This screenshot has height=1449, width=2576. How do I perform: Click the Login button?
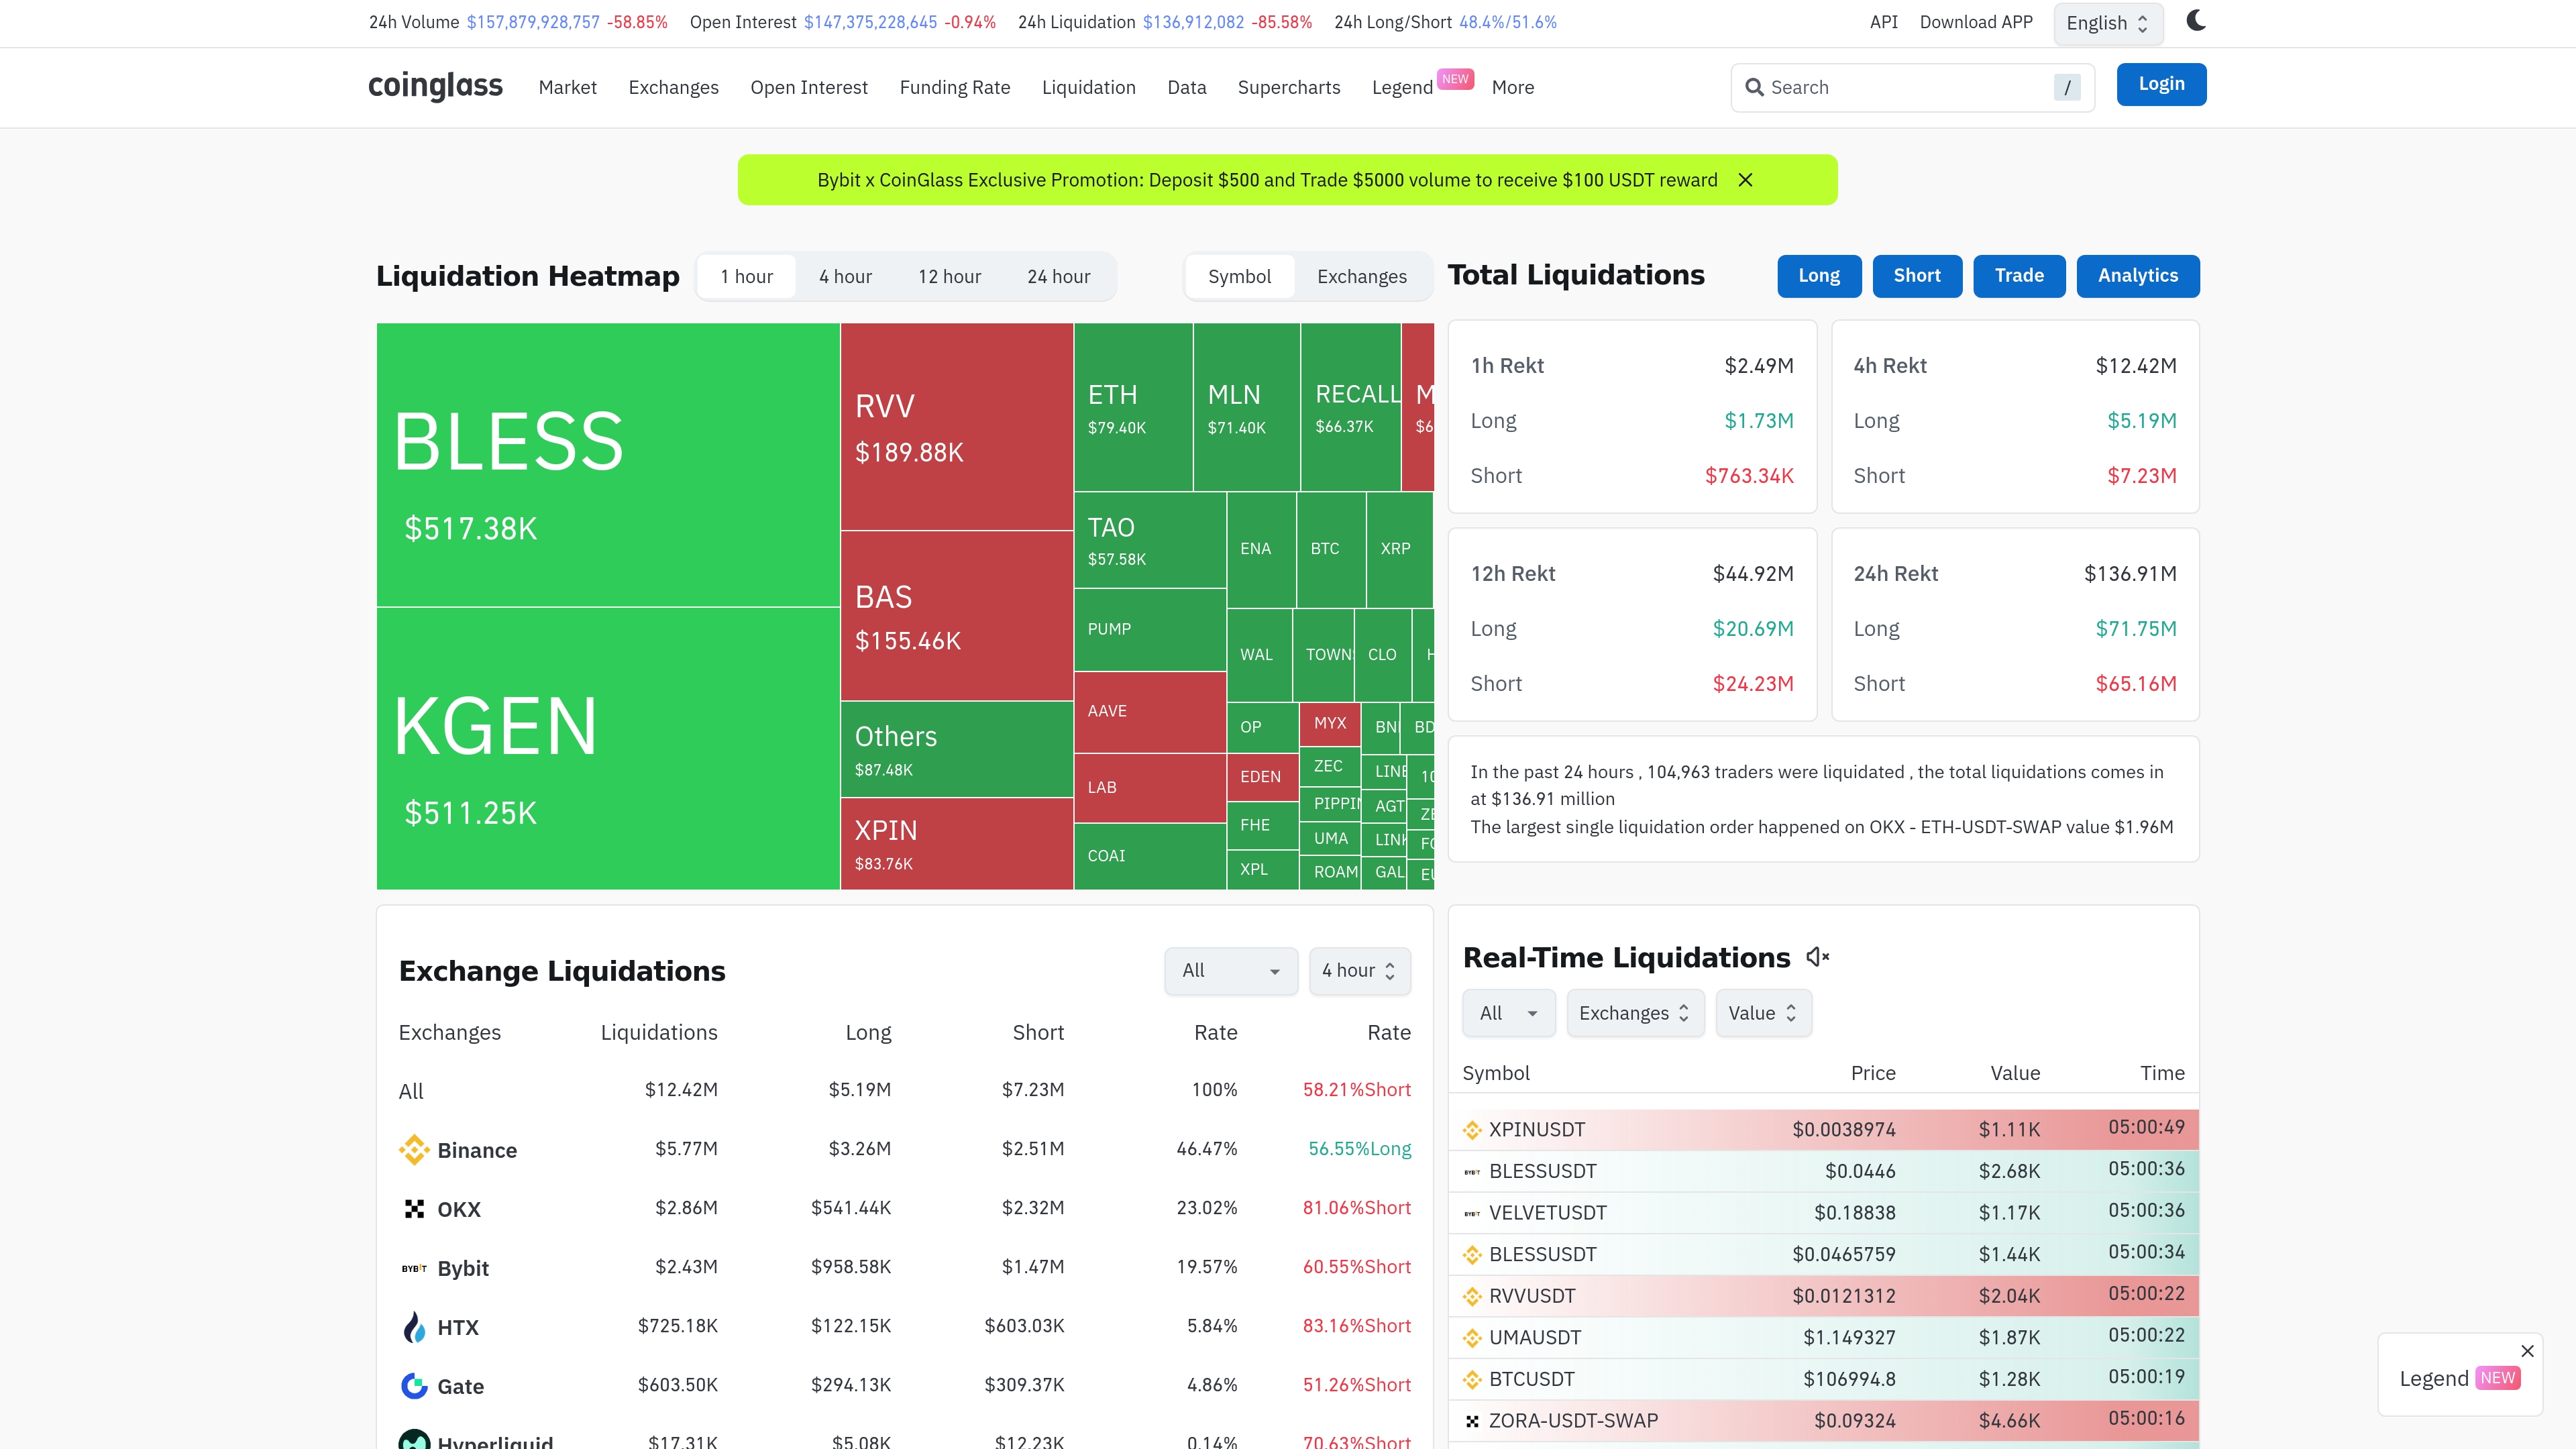[2160, 84]
